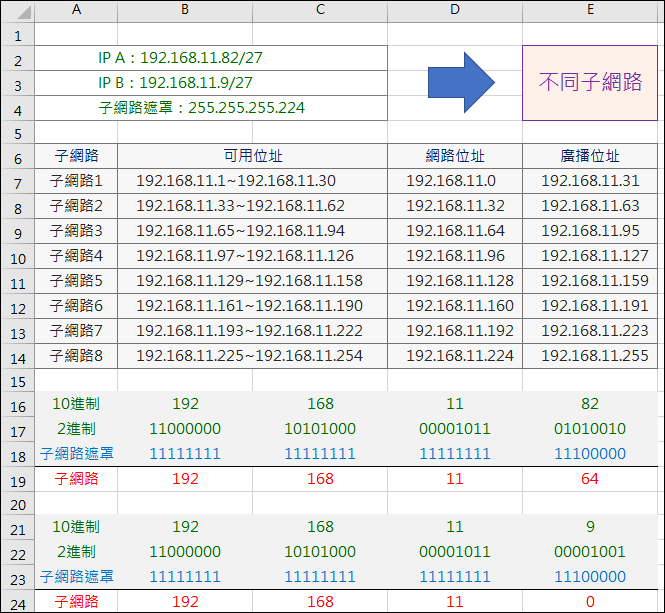Select broadcast address 192.168.11.31

[590, 181]
